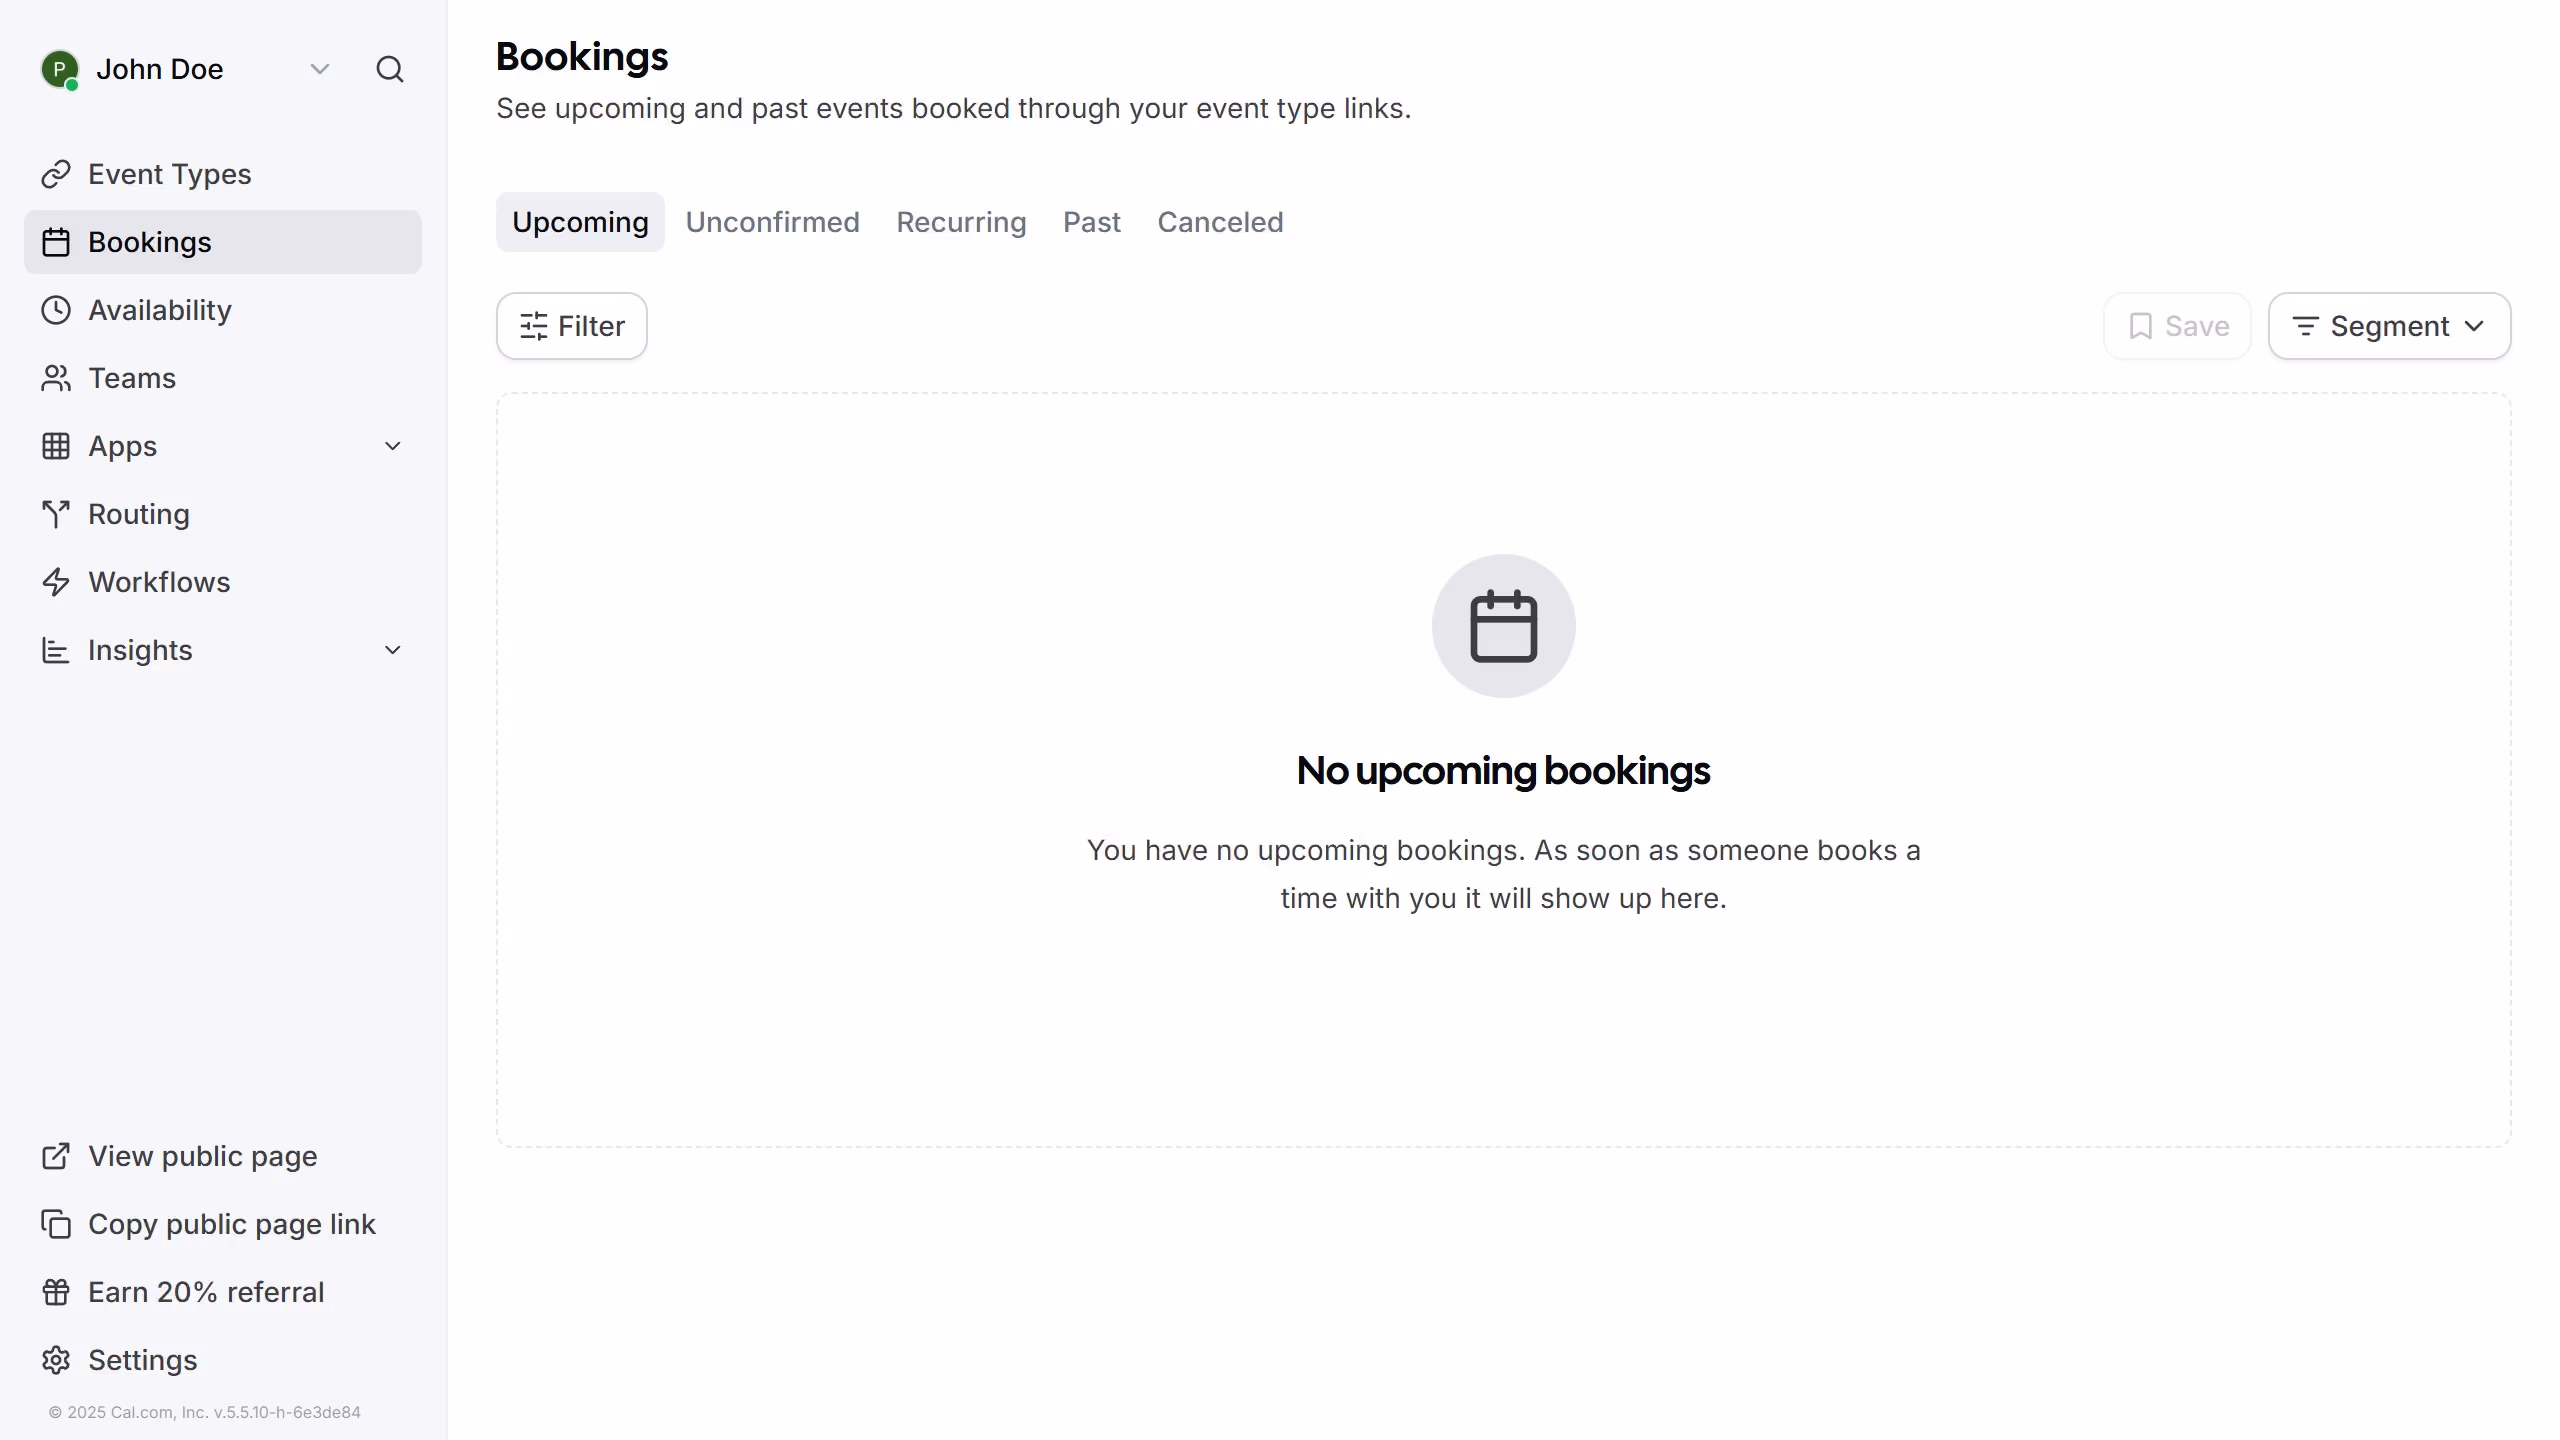Click the Cal.com version footer text
Viewport: 2560px width, 1440px height.
click(205, 1412)
